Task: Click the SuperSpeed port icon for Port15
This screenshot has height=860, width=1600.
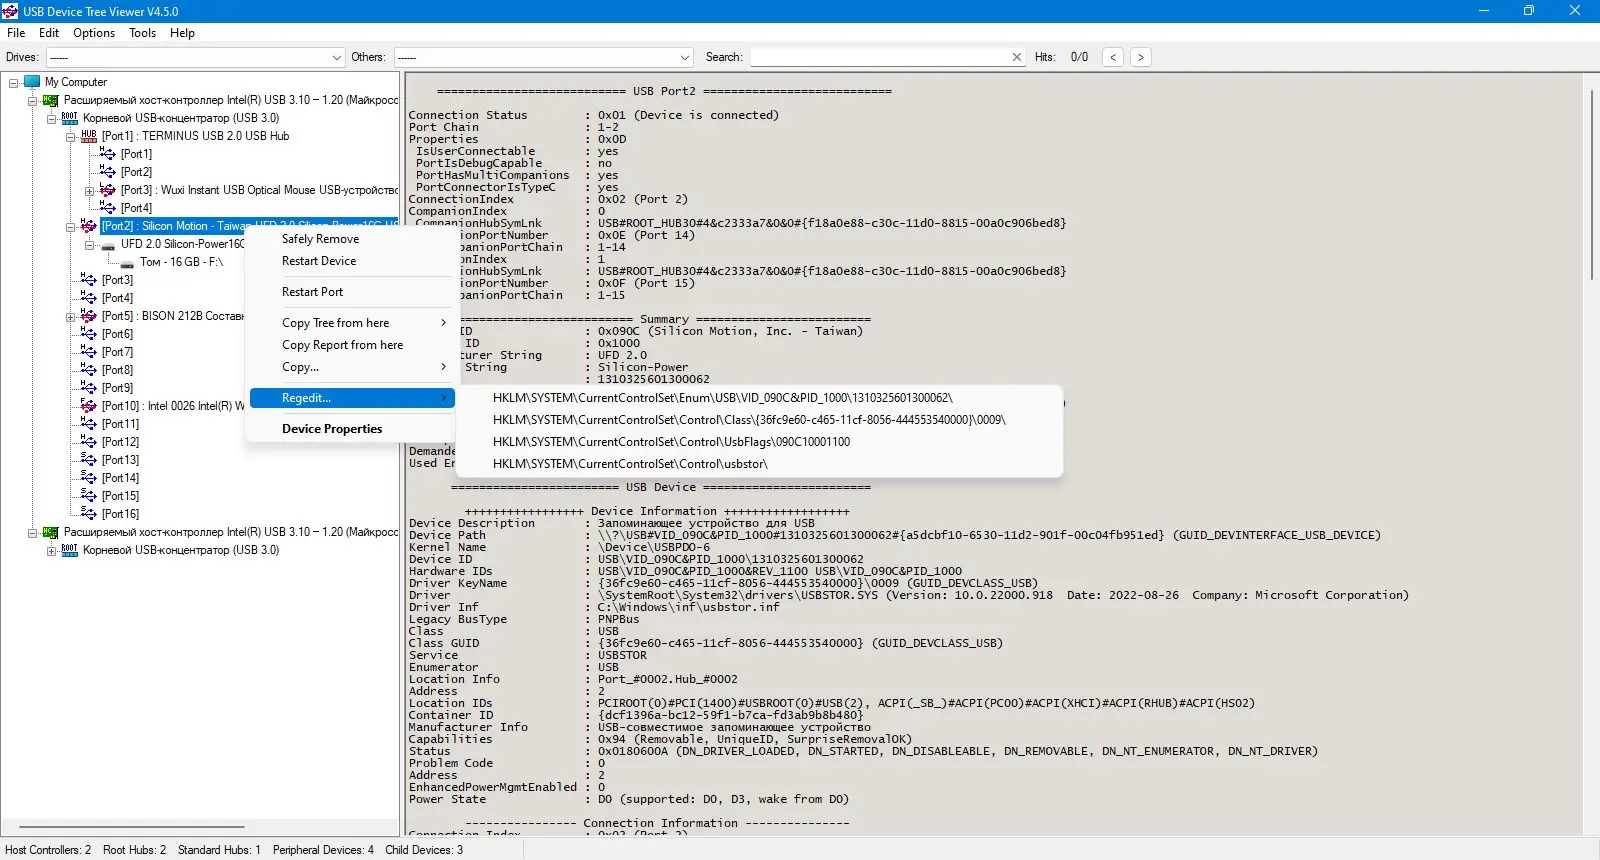Action: tap(89, 496)
